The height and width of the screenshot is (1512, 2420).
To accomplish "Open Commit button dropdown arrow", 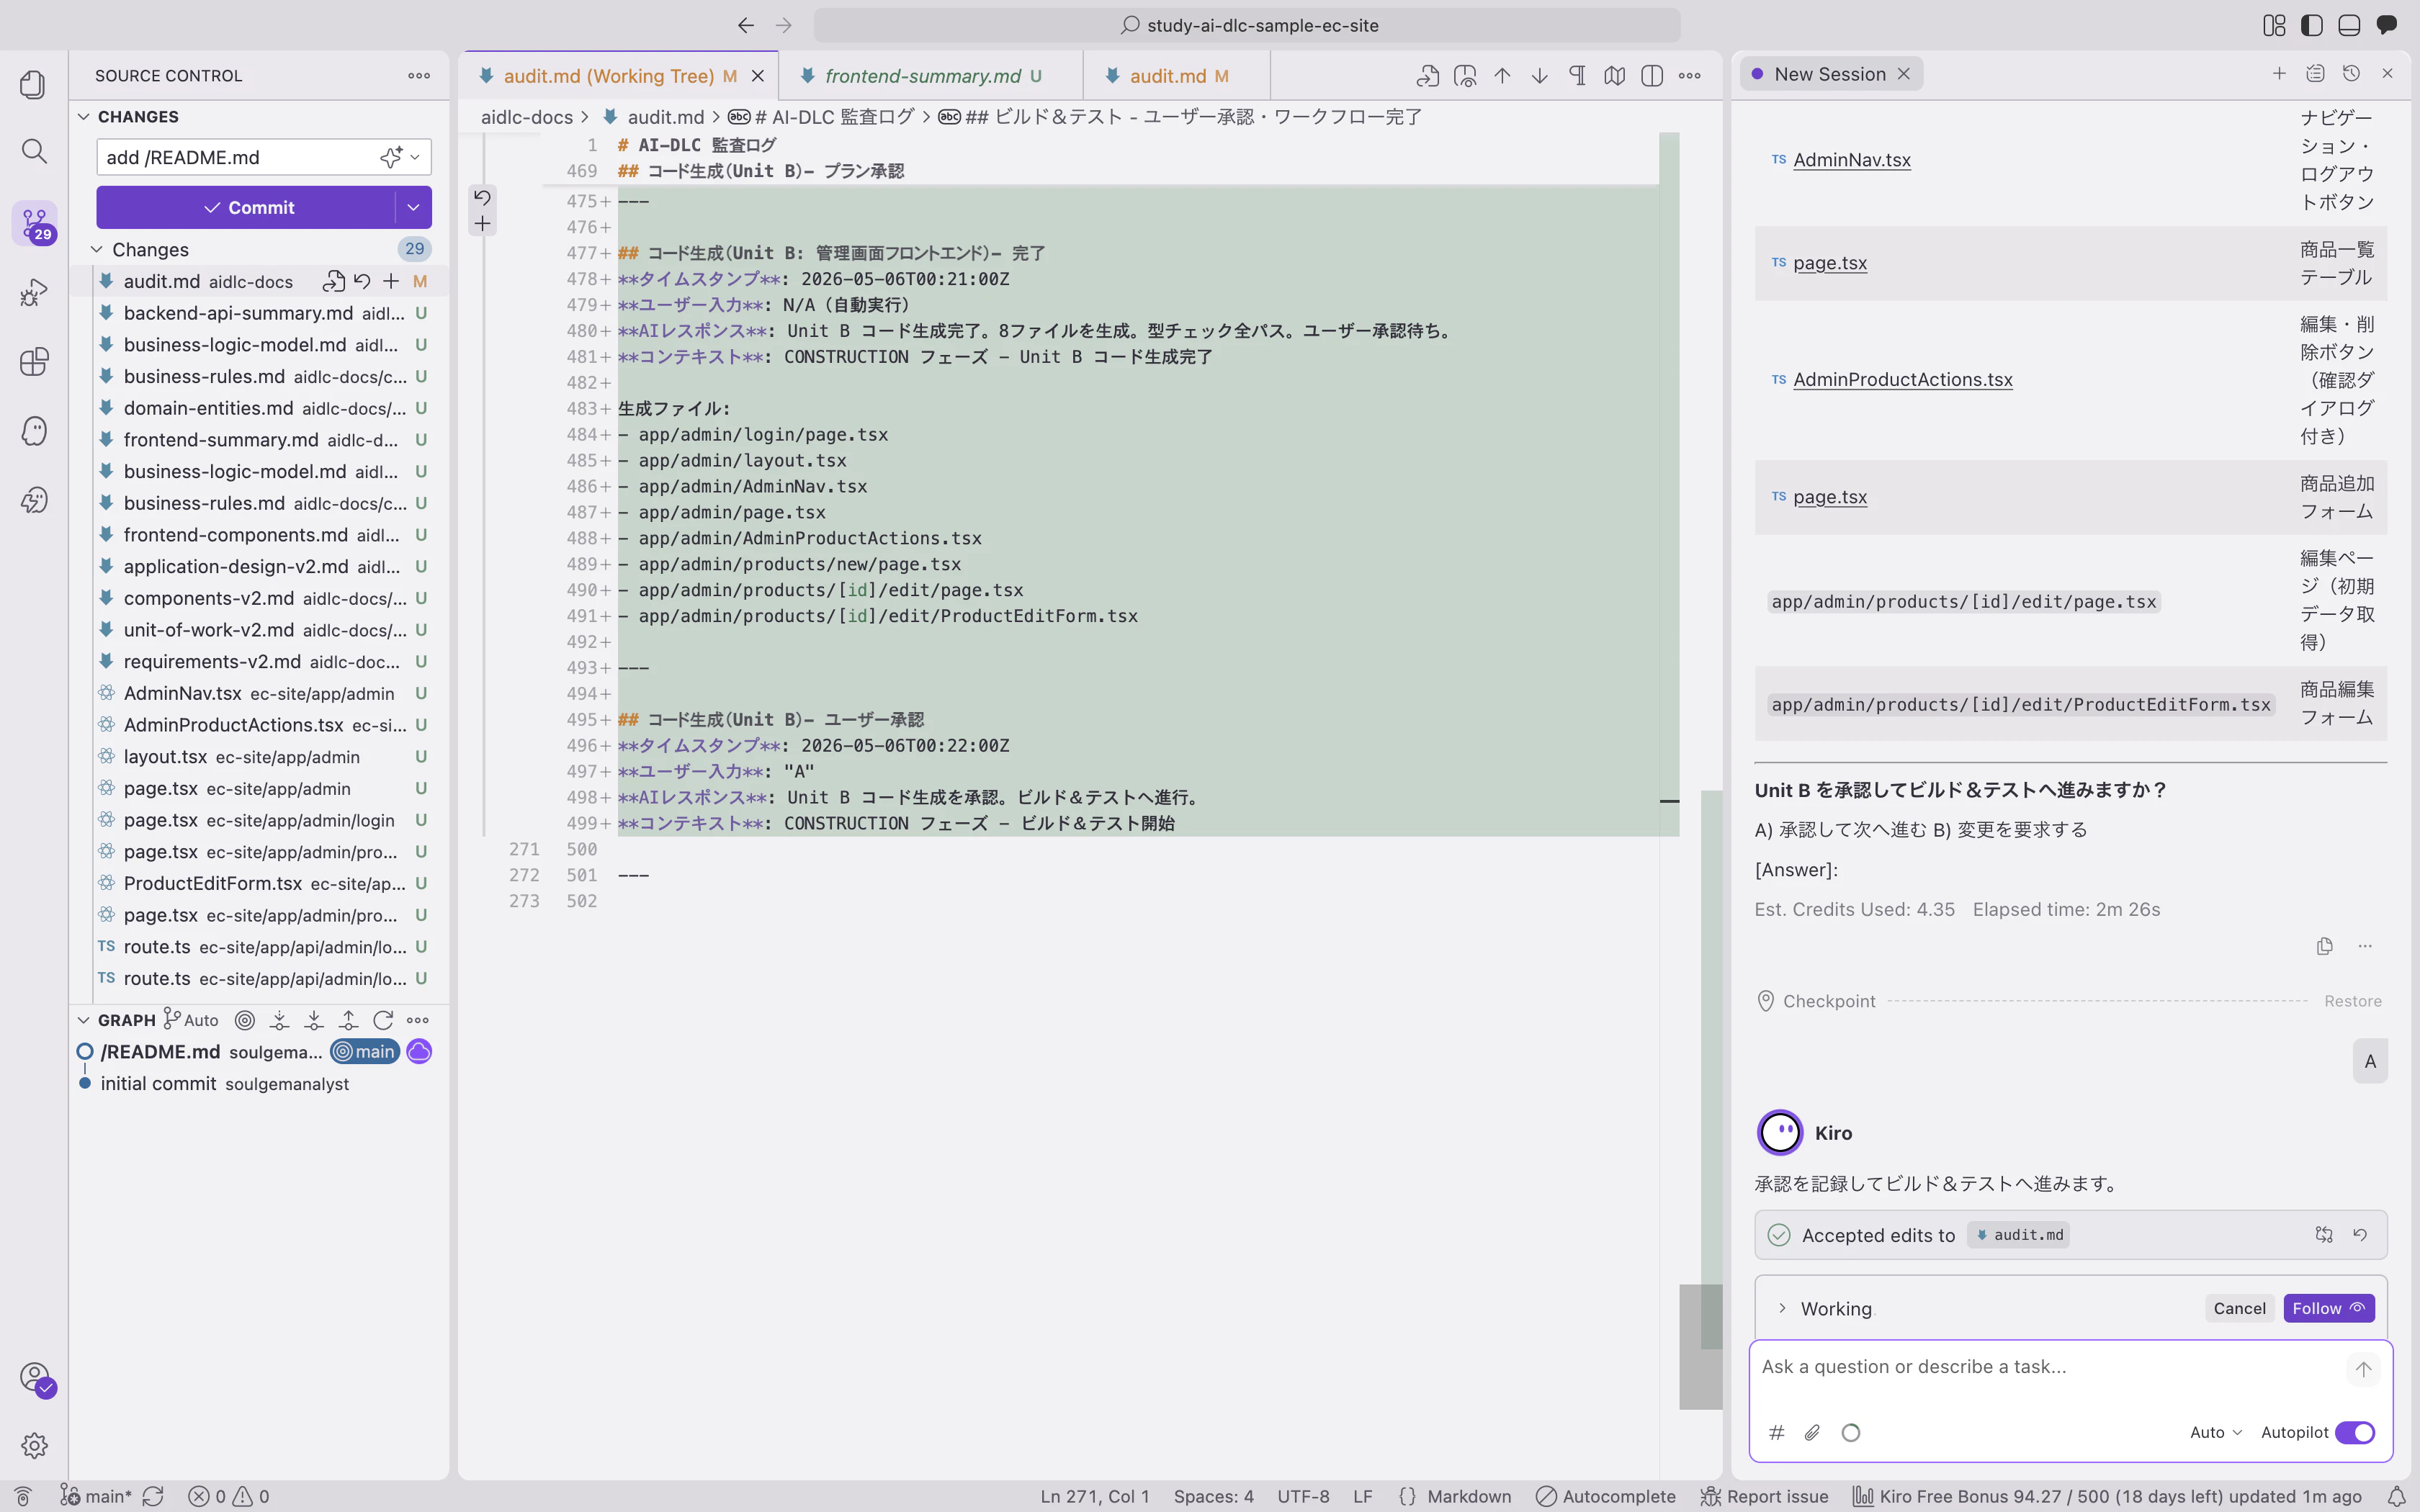I will coord(413,208).
